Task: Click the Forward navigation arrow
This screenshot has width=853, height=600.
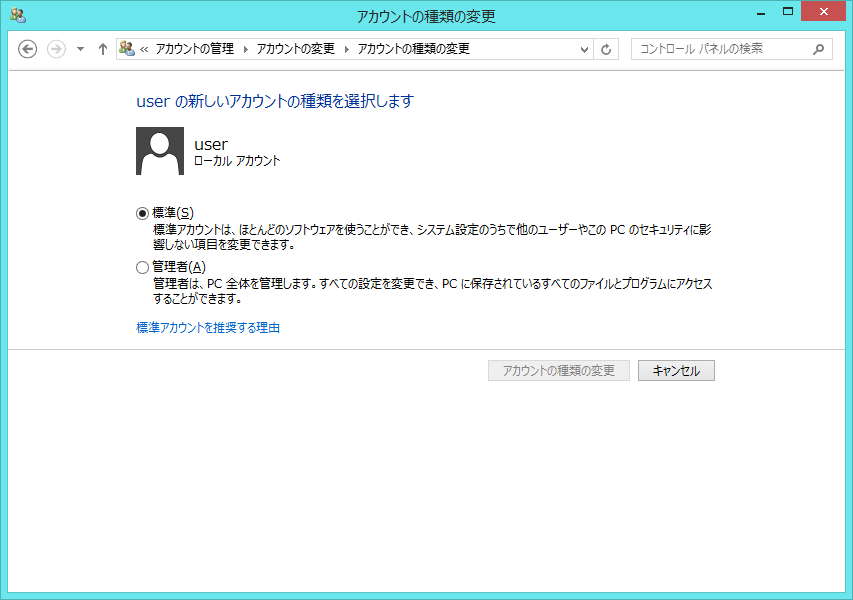Action: (56, 49)
